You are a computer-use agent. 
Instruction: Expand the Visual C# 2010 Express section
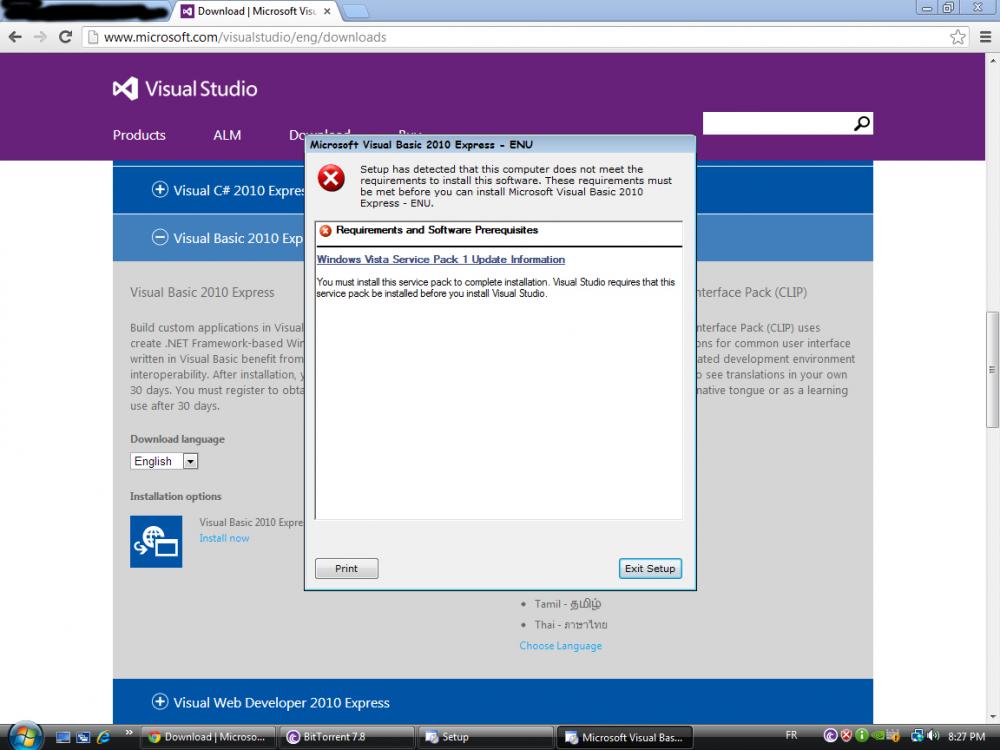click(159, 189)
